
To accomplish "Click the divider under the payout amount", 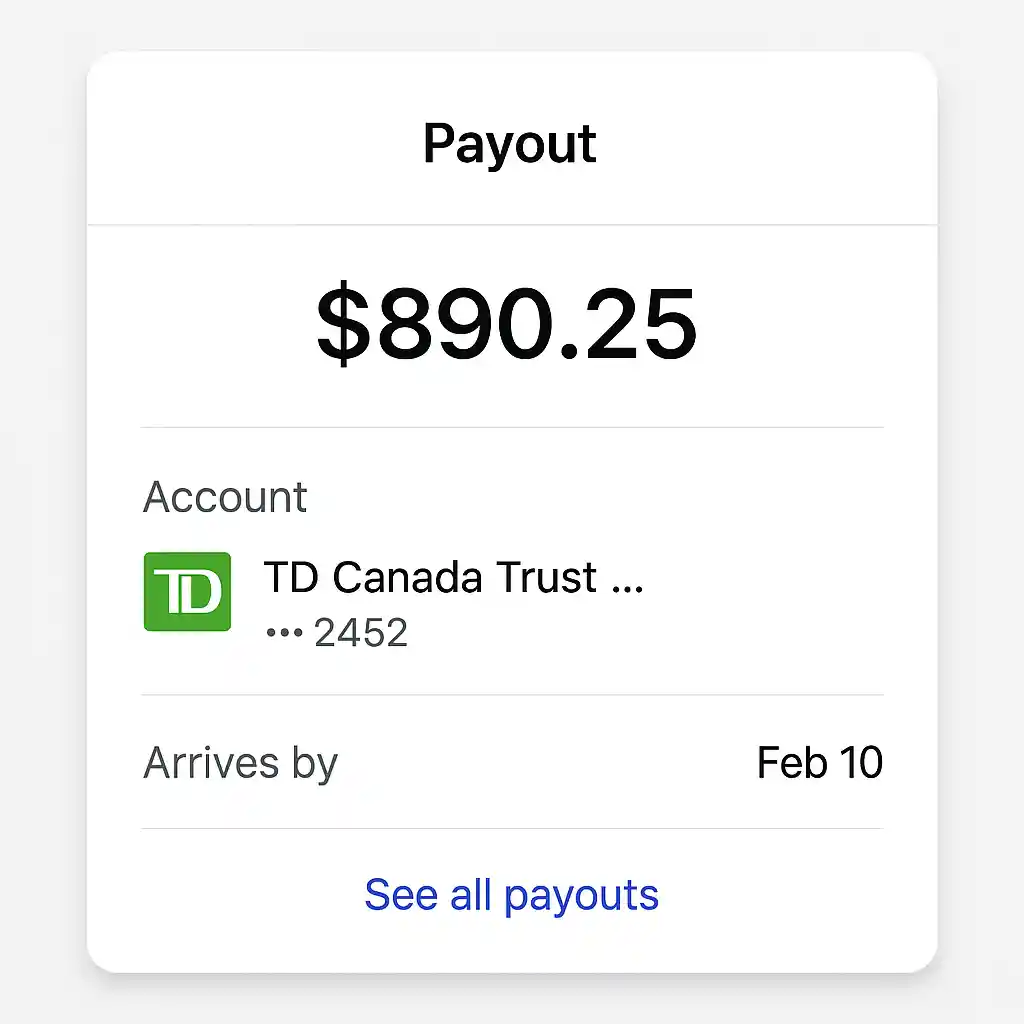I will pyautogui.click(x=511, y=425).
